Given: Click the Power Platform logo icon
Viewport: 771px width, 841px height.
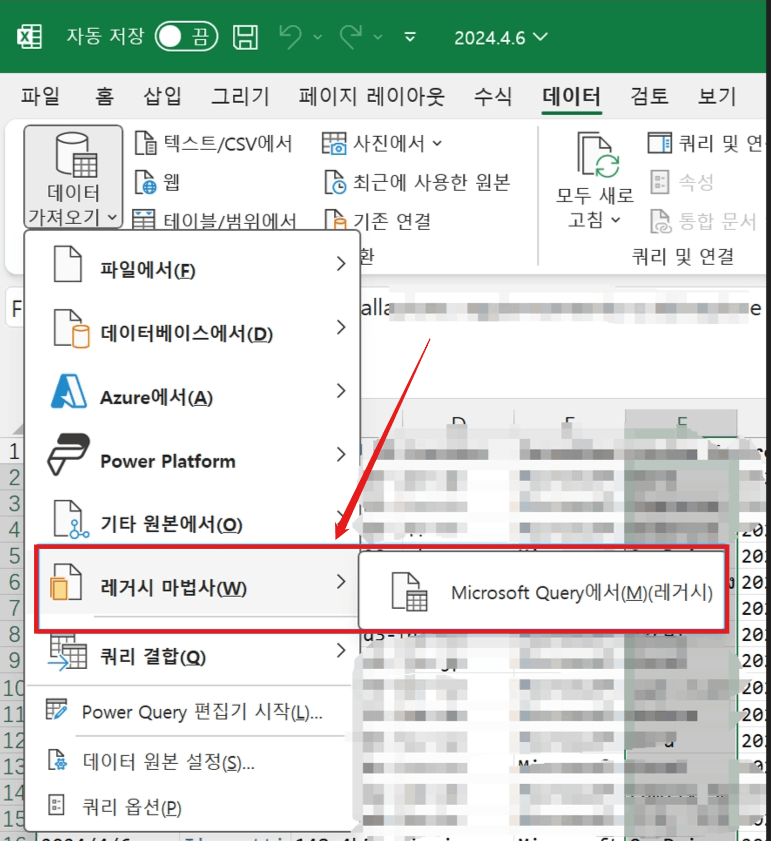Looking at the screenshot, I should point(69,454).
